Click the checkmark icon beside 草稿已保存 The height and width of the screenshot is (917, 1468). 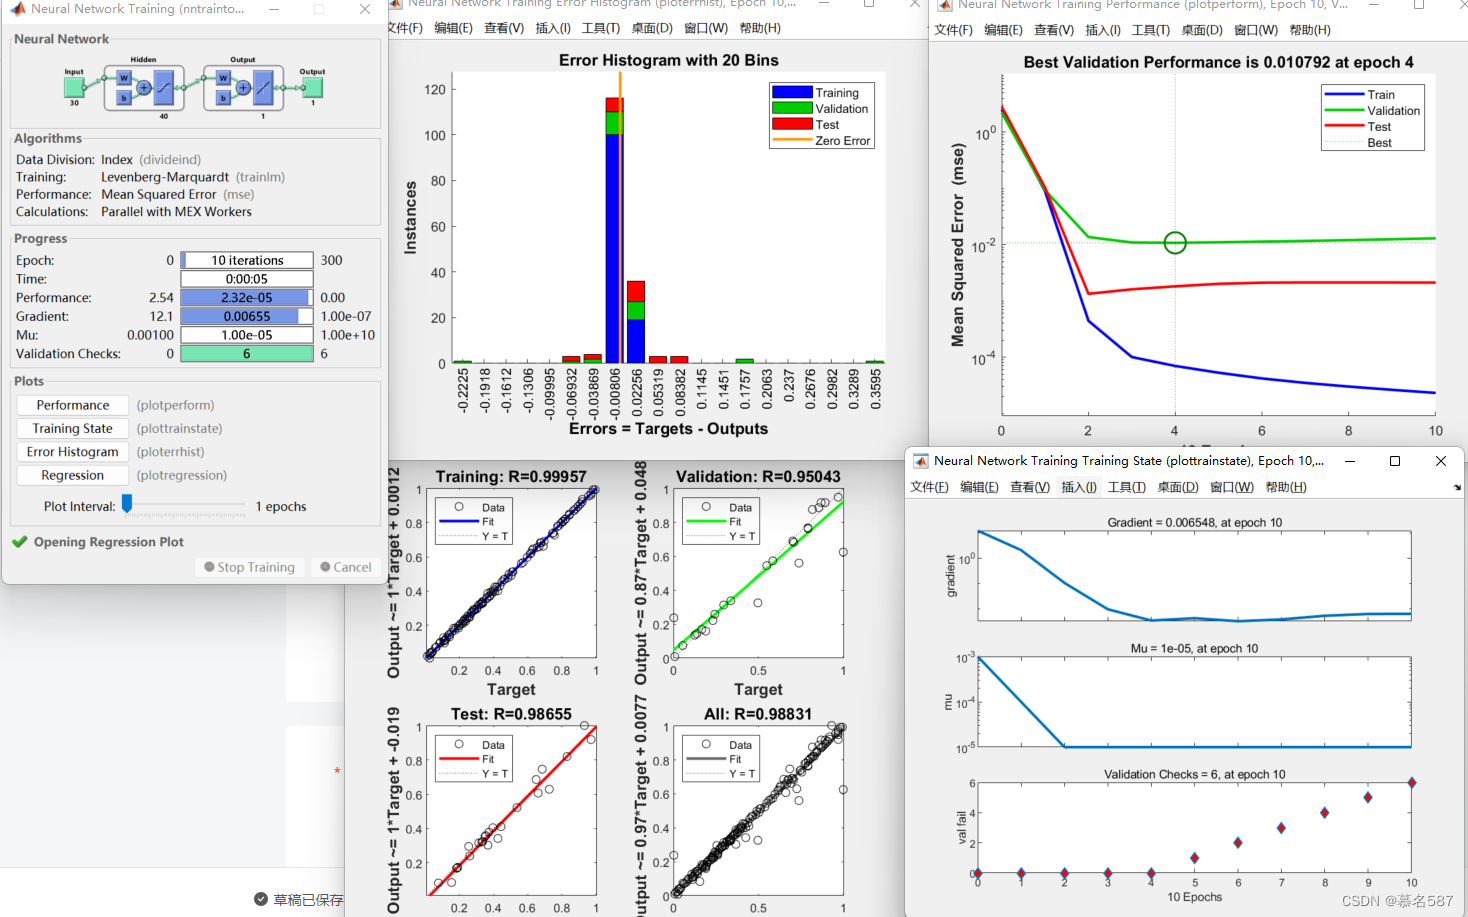click(261, 899)
